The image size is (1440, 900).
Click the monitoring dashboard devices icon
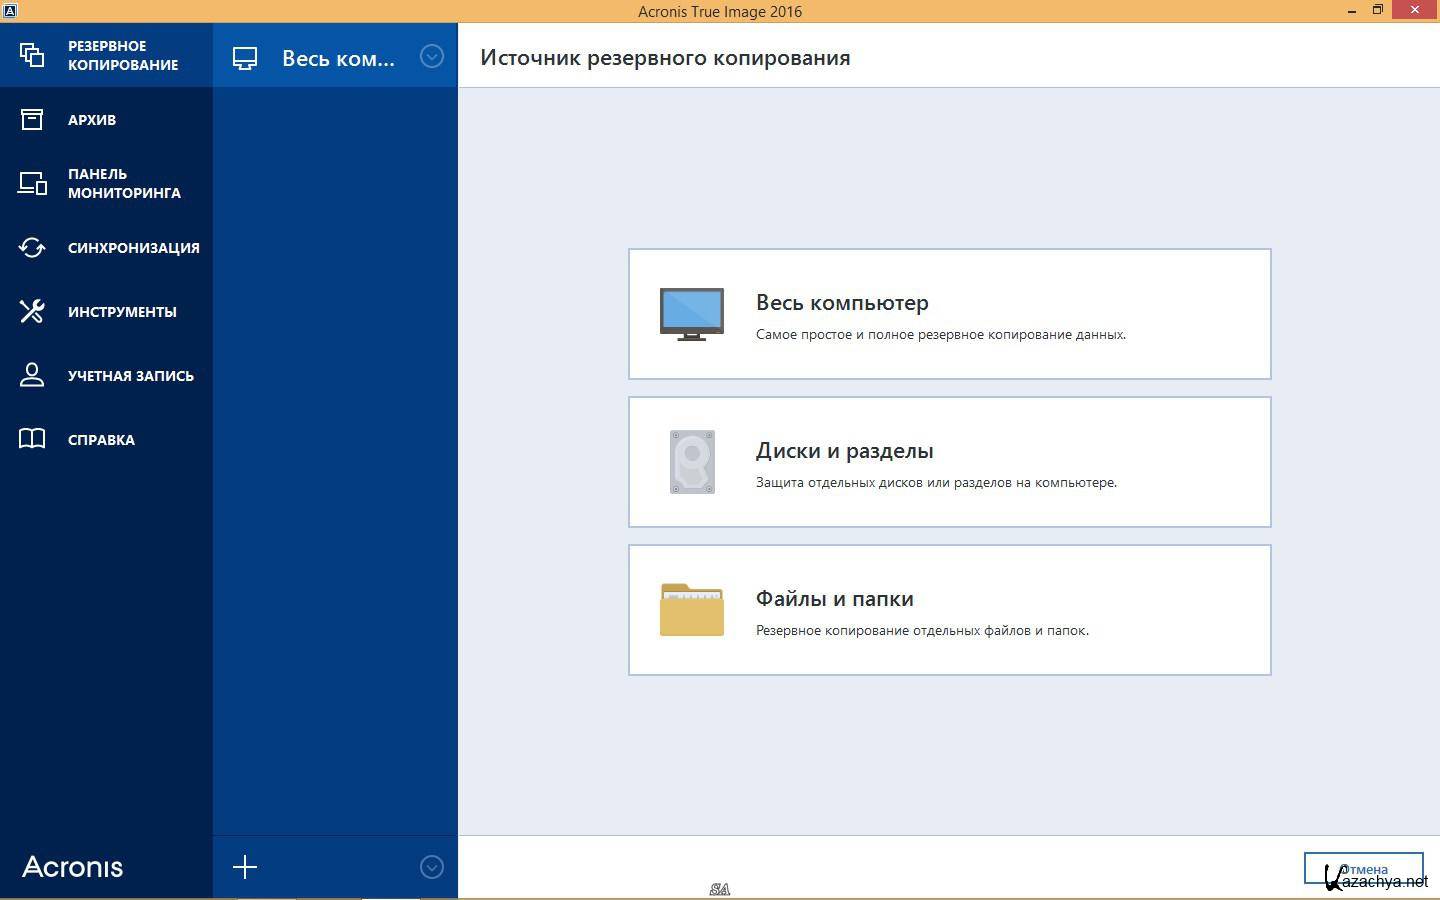(32, 183)
